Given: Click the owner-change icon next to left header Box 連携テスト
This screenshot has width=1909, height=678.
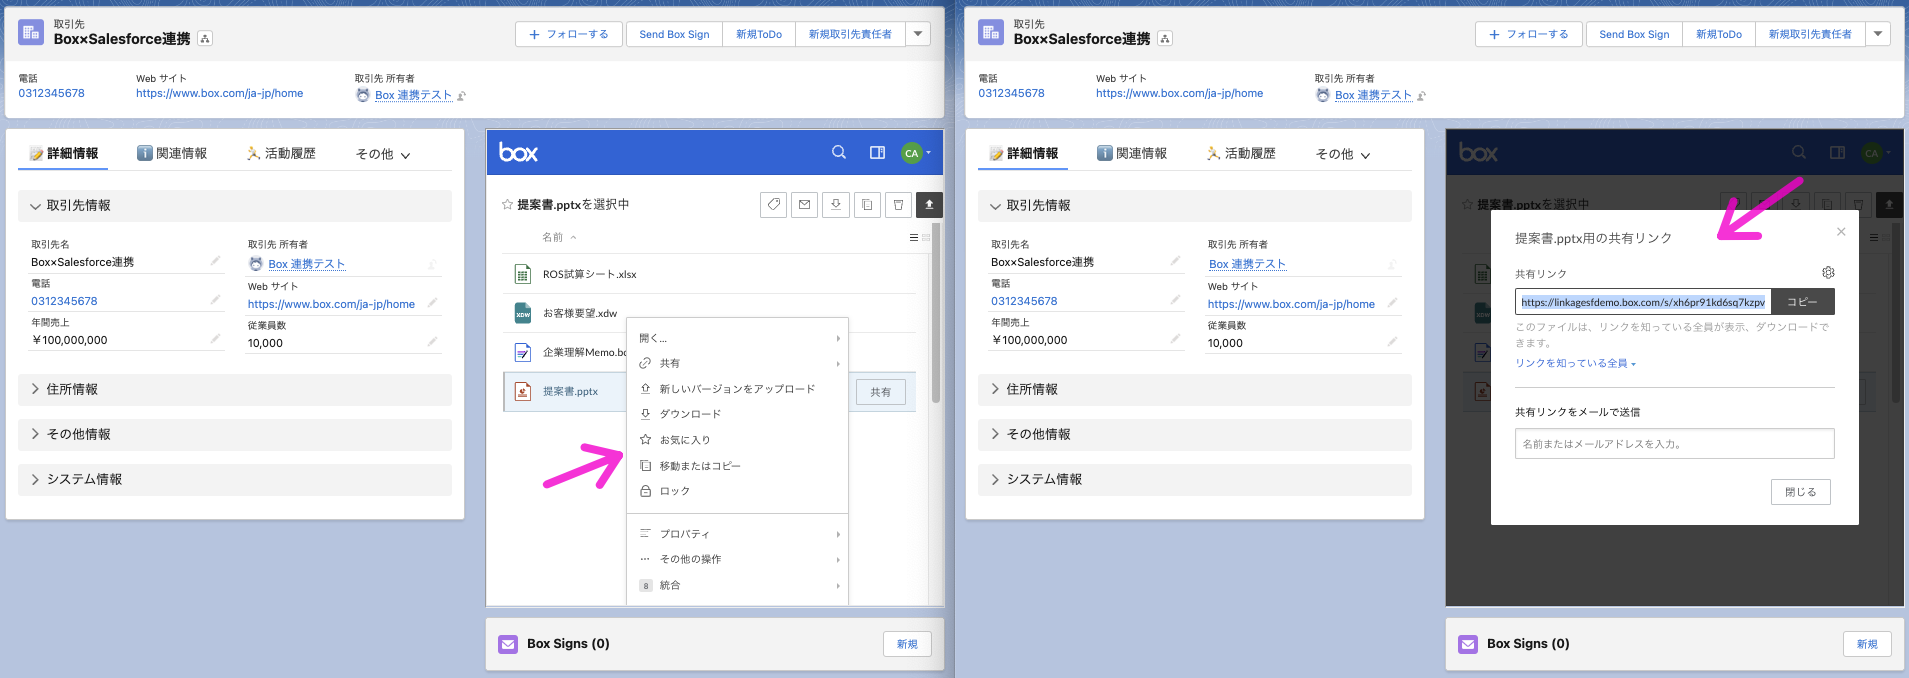Looking at the screenshot, I should [x=462, y=96].
